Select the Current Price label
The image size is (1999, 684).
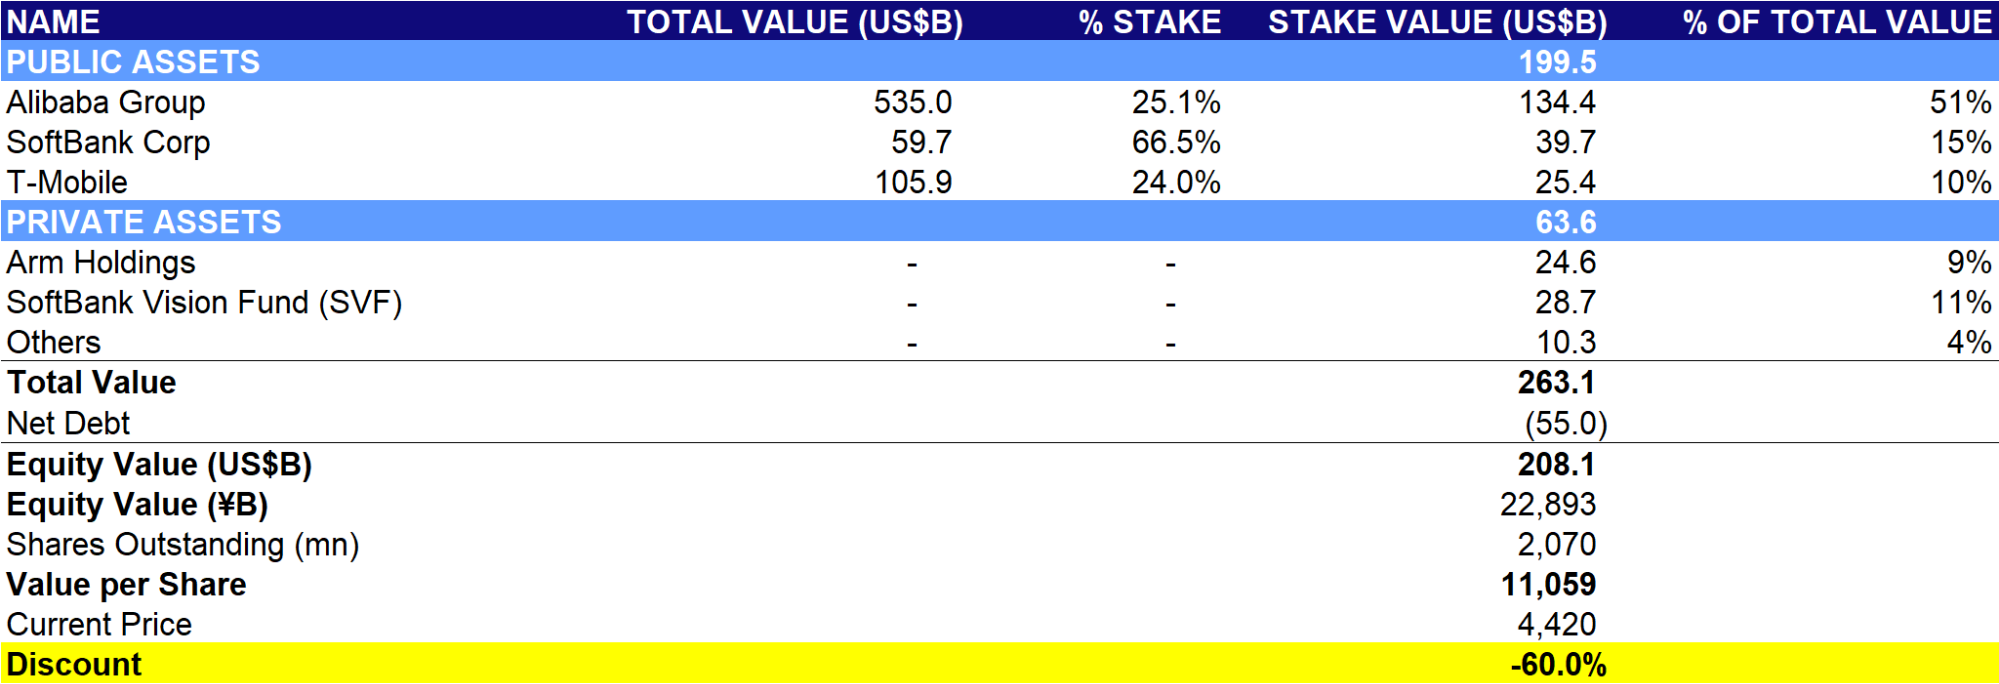(x=99, y=625)
